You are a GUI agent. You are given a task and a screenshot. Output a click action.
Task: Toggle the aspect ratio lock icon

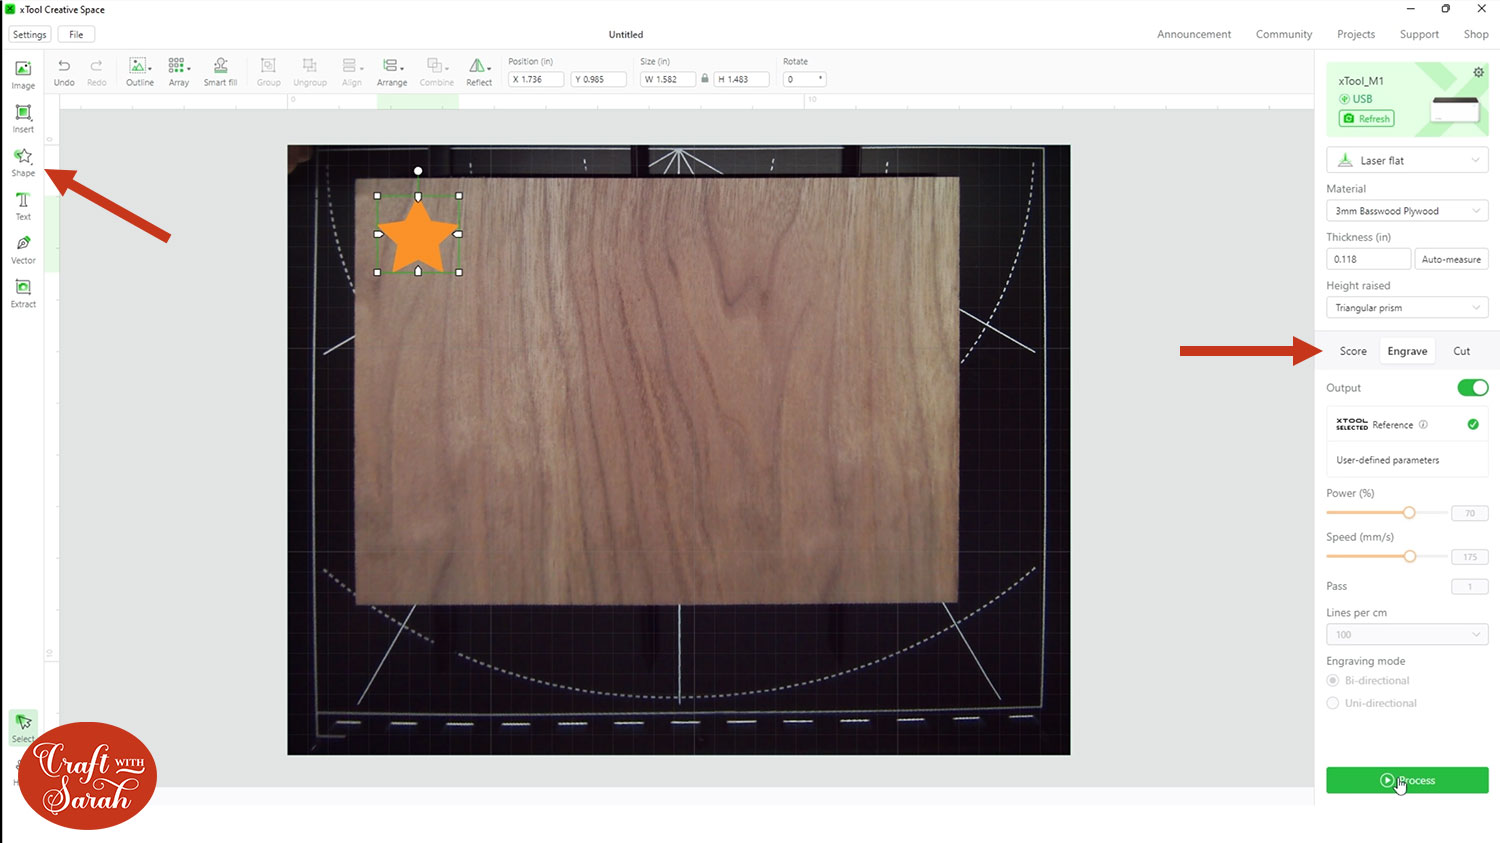[x=705, y=79]
